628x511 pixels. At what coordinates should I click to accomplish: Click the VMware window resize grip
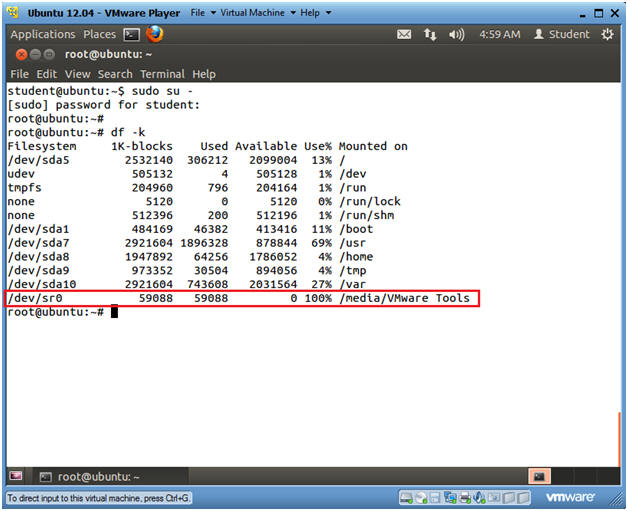[x=616, y=499]
